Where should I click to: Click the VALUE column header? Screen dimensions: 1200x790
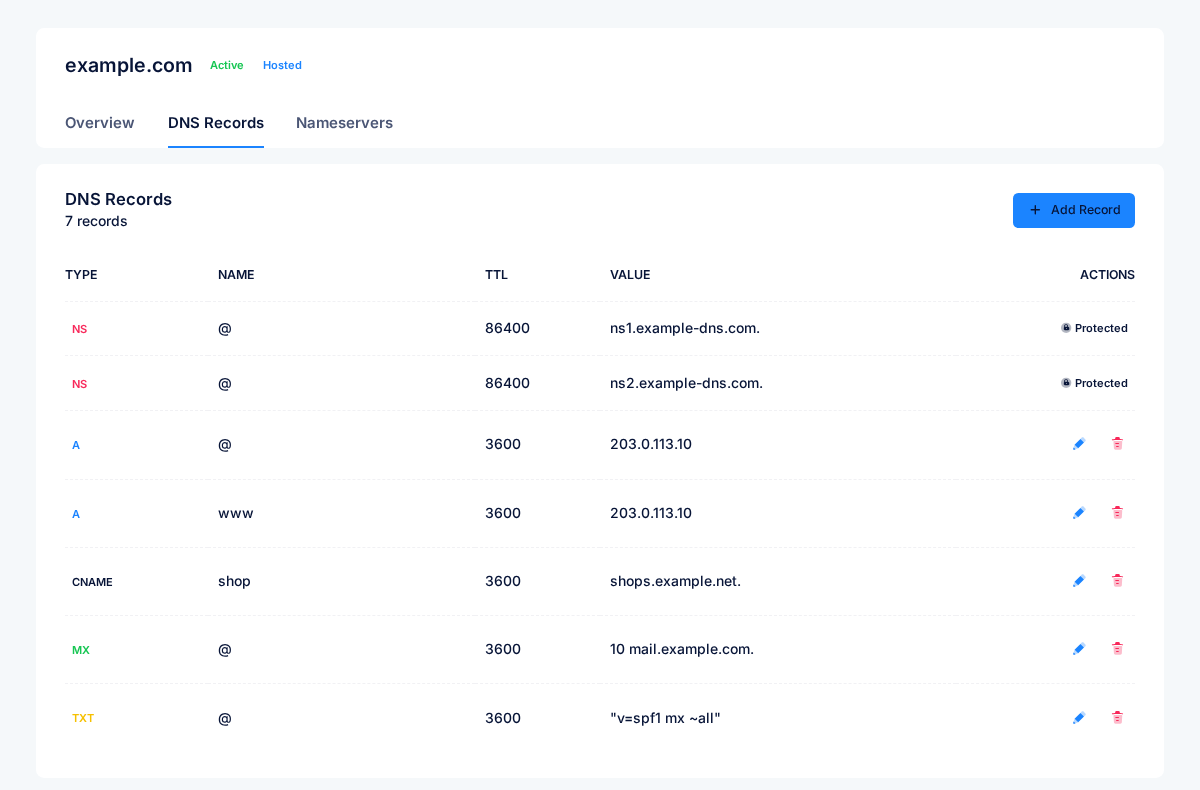[x=630, y=275]
